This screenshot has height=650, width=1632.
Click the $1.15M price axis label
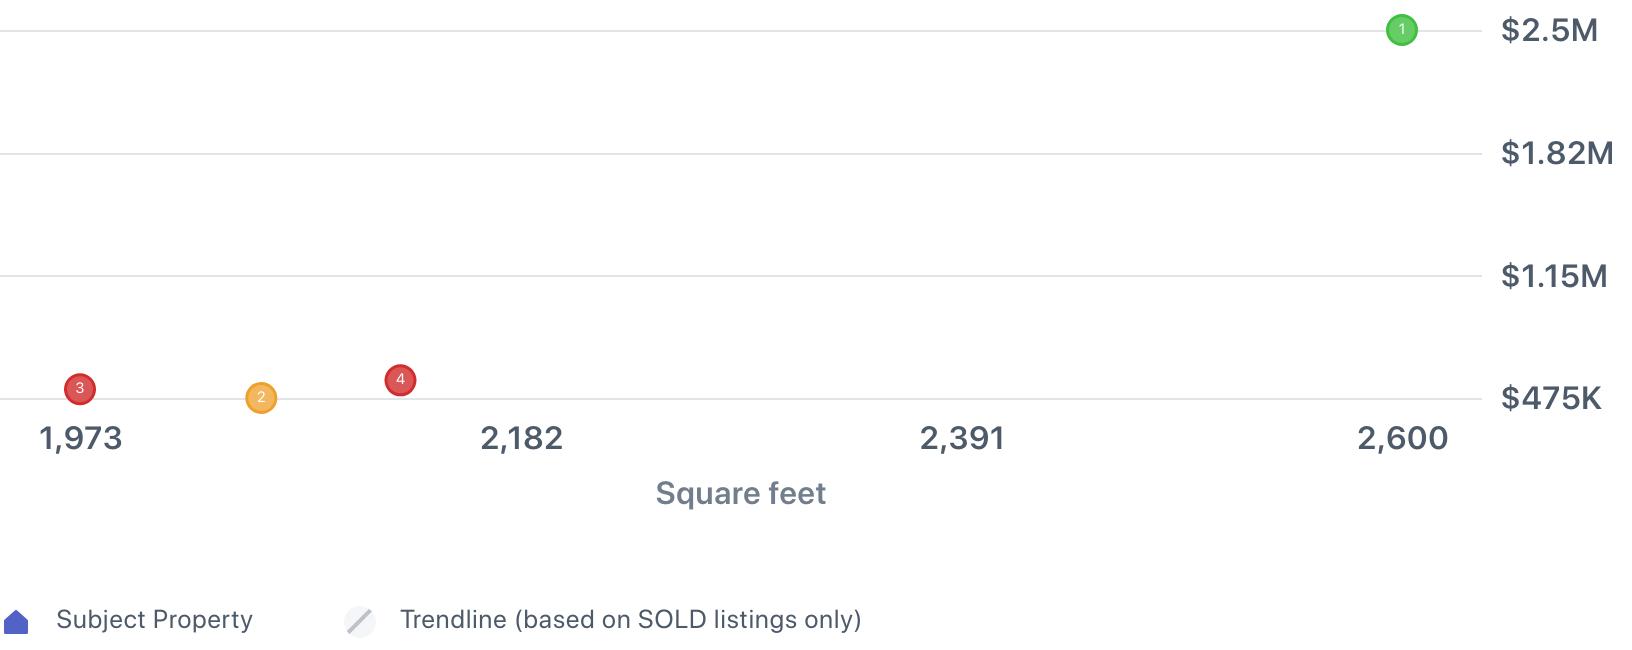tap(1554, 276)
